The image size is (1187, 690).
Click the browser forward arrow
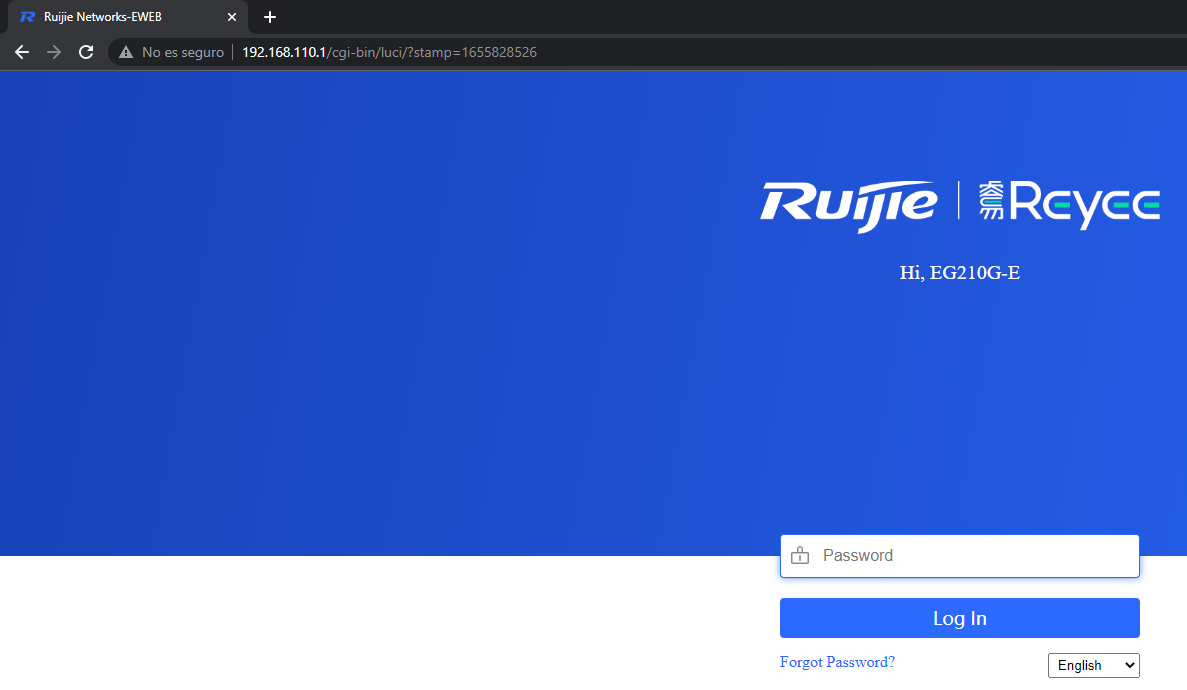(54, 52)
